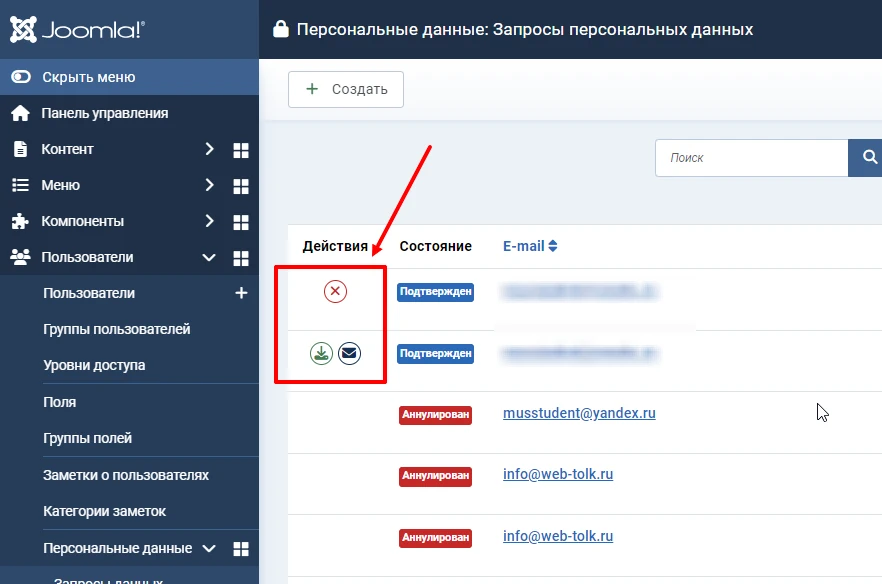Open Персональные данные dashboard grid icon

[x=241, y=549]
